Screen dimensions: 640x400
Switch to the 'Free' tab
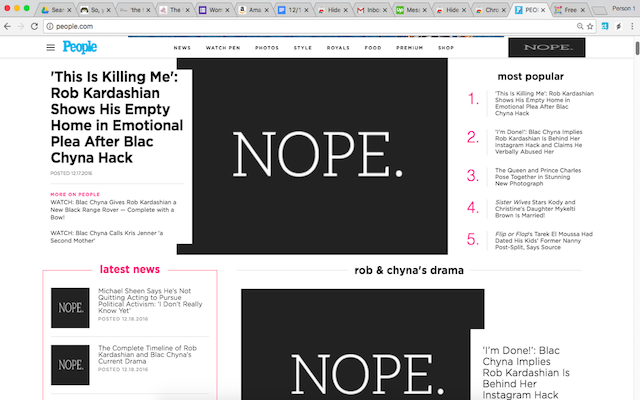(569, 10)
